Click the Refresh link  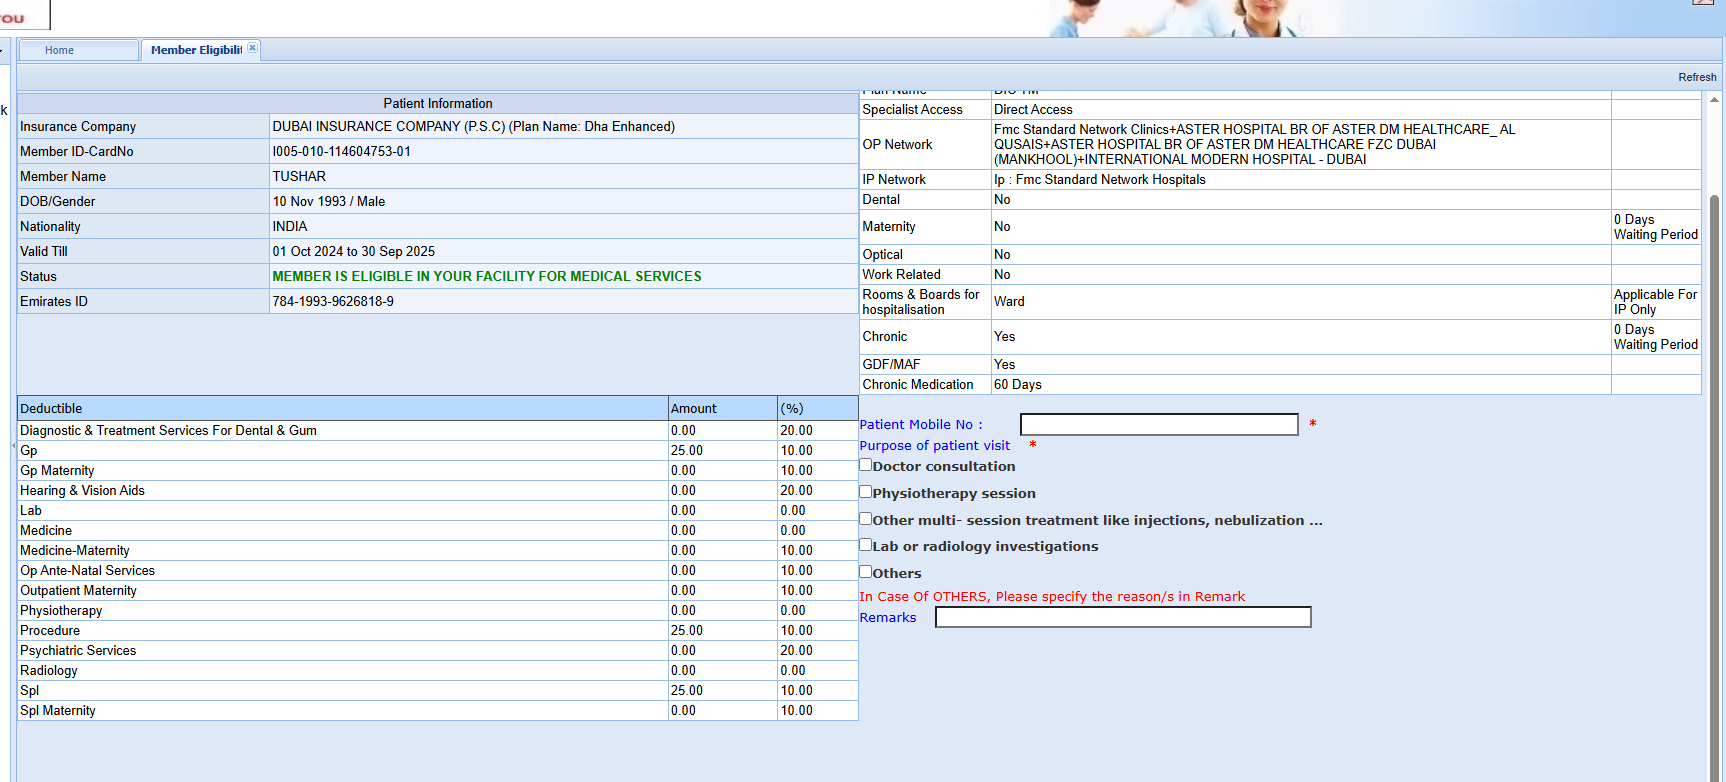point(1696,77)
